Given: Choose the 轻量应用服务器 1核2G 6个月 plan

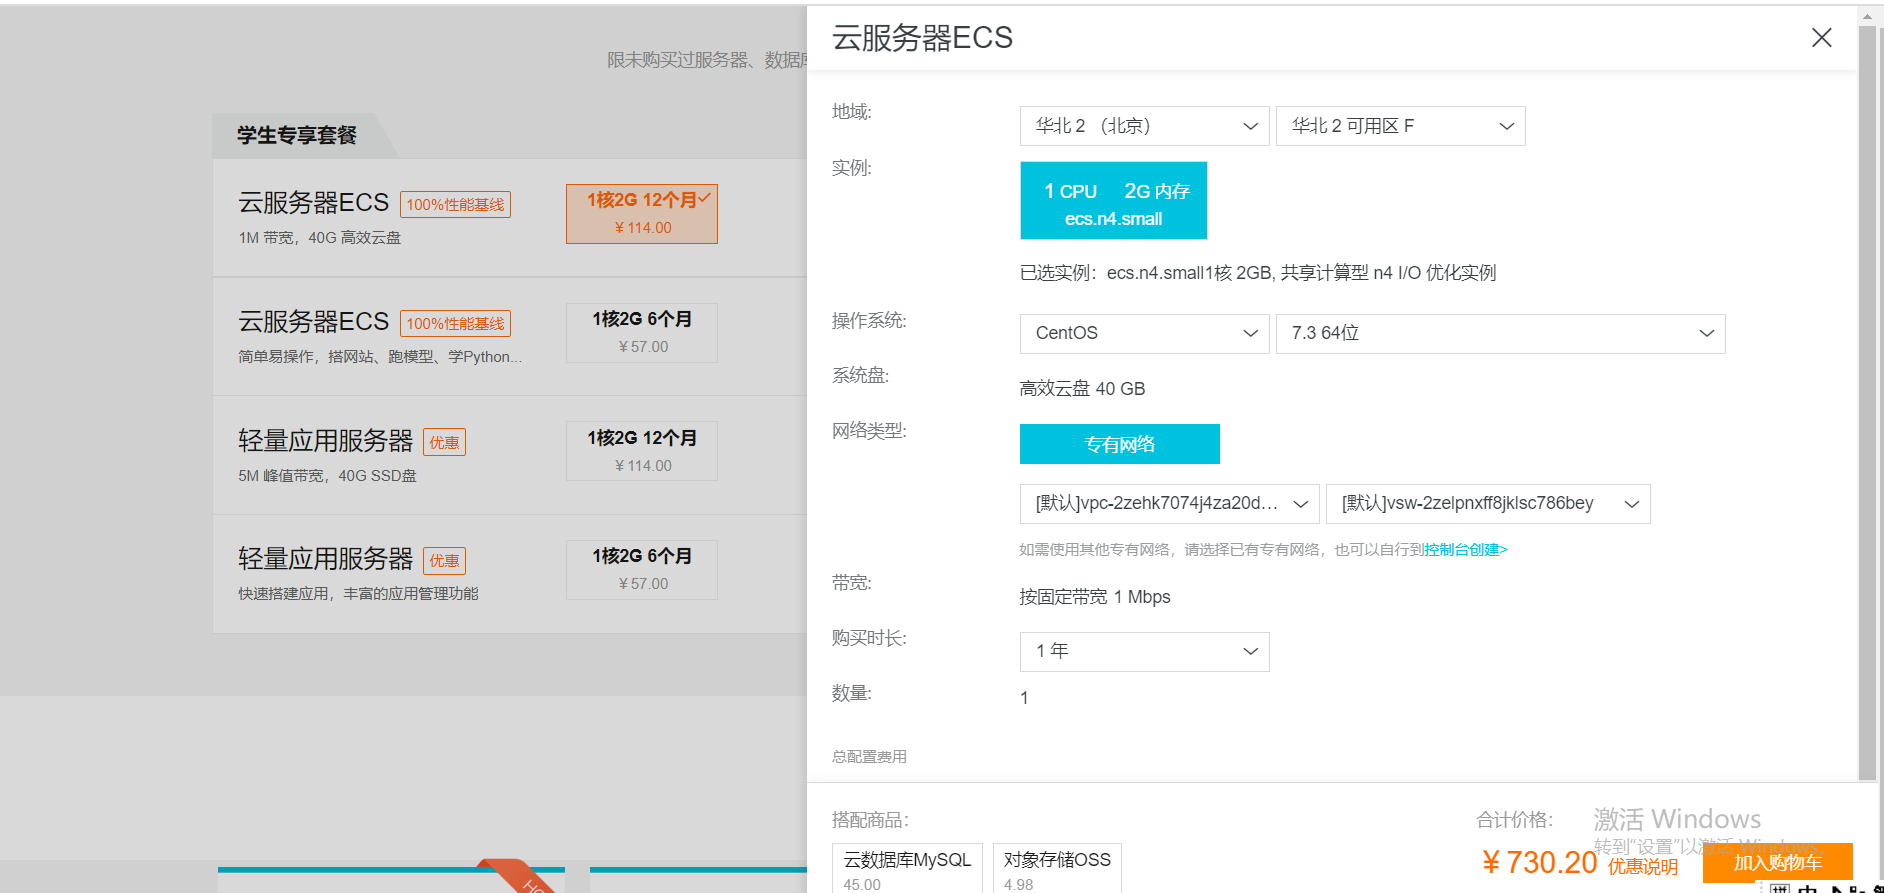Looking at the screenshot, I should [x=642, y=570].
